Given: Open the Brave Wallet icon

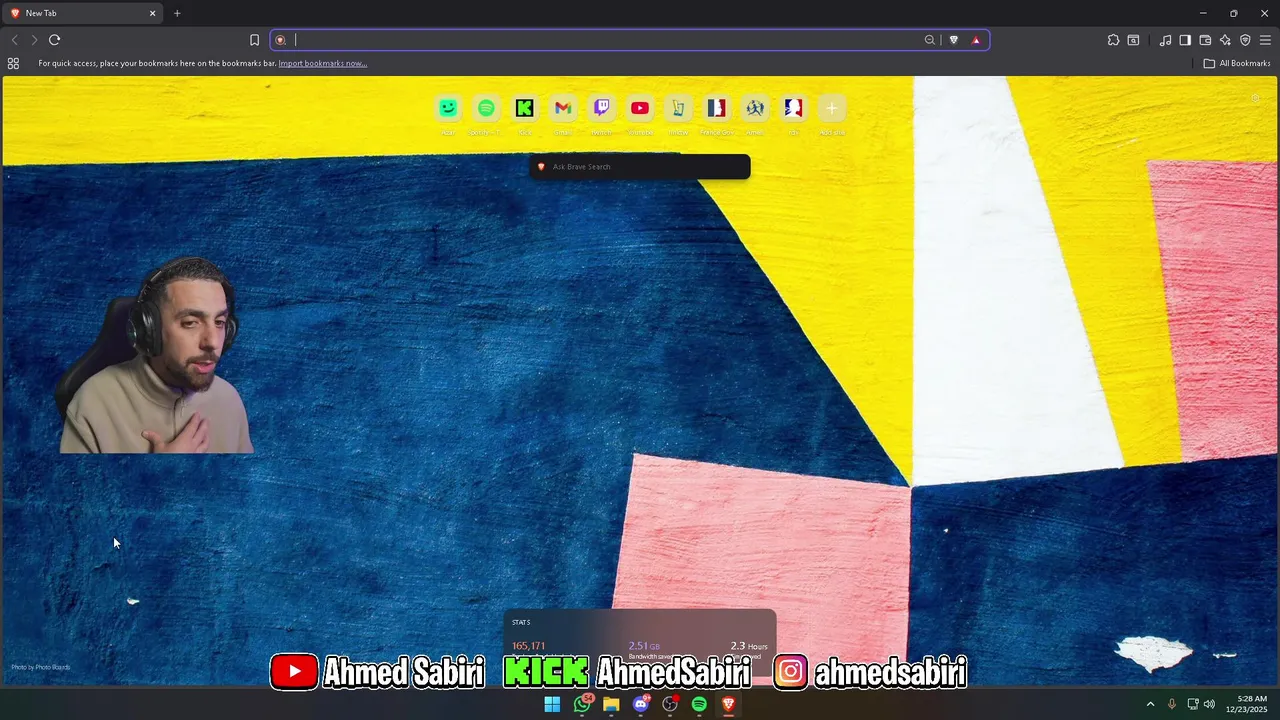Looking at the screenshot, I should point(1205,40).
